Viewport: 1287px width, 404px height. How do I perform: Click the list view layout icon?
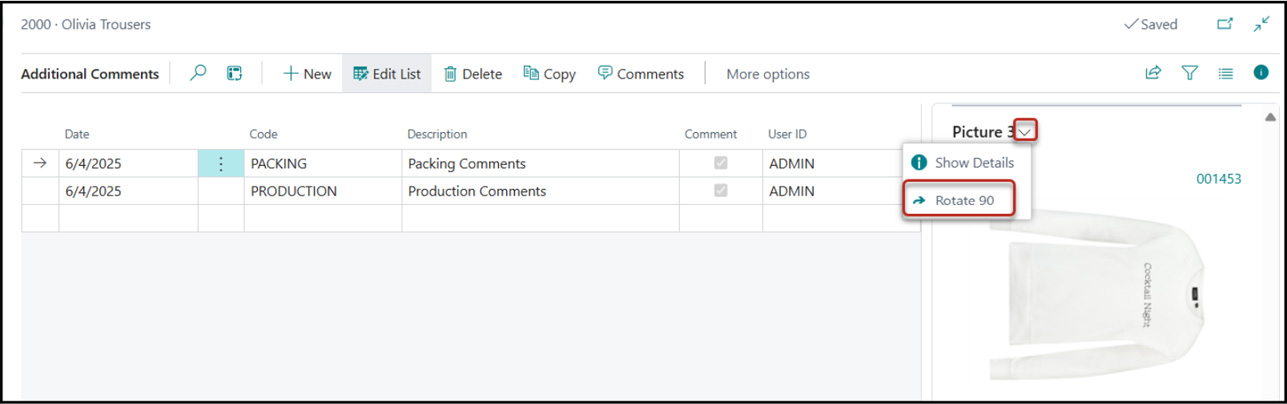click(x=1225, y=73)
